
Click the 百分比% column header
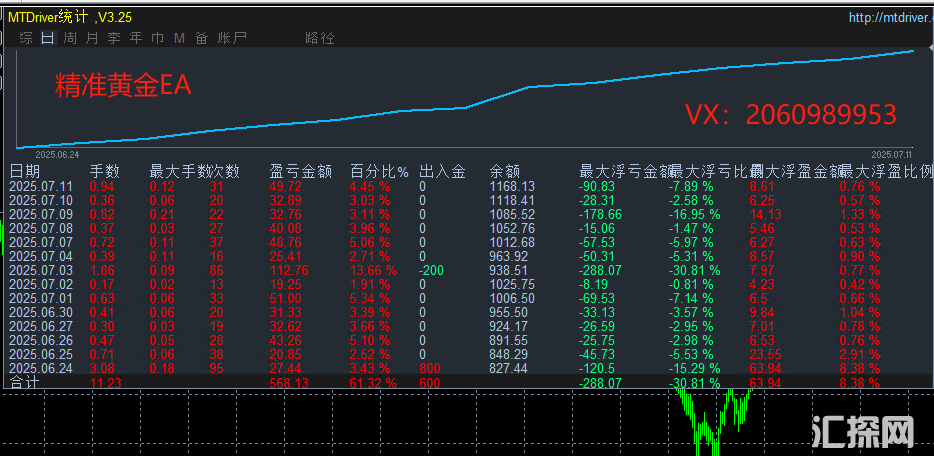click(x=379, y=172)
